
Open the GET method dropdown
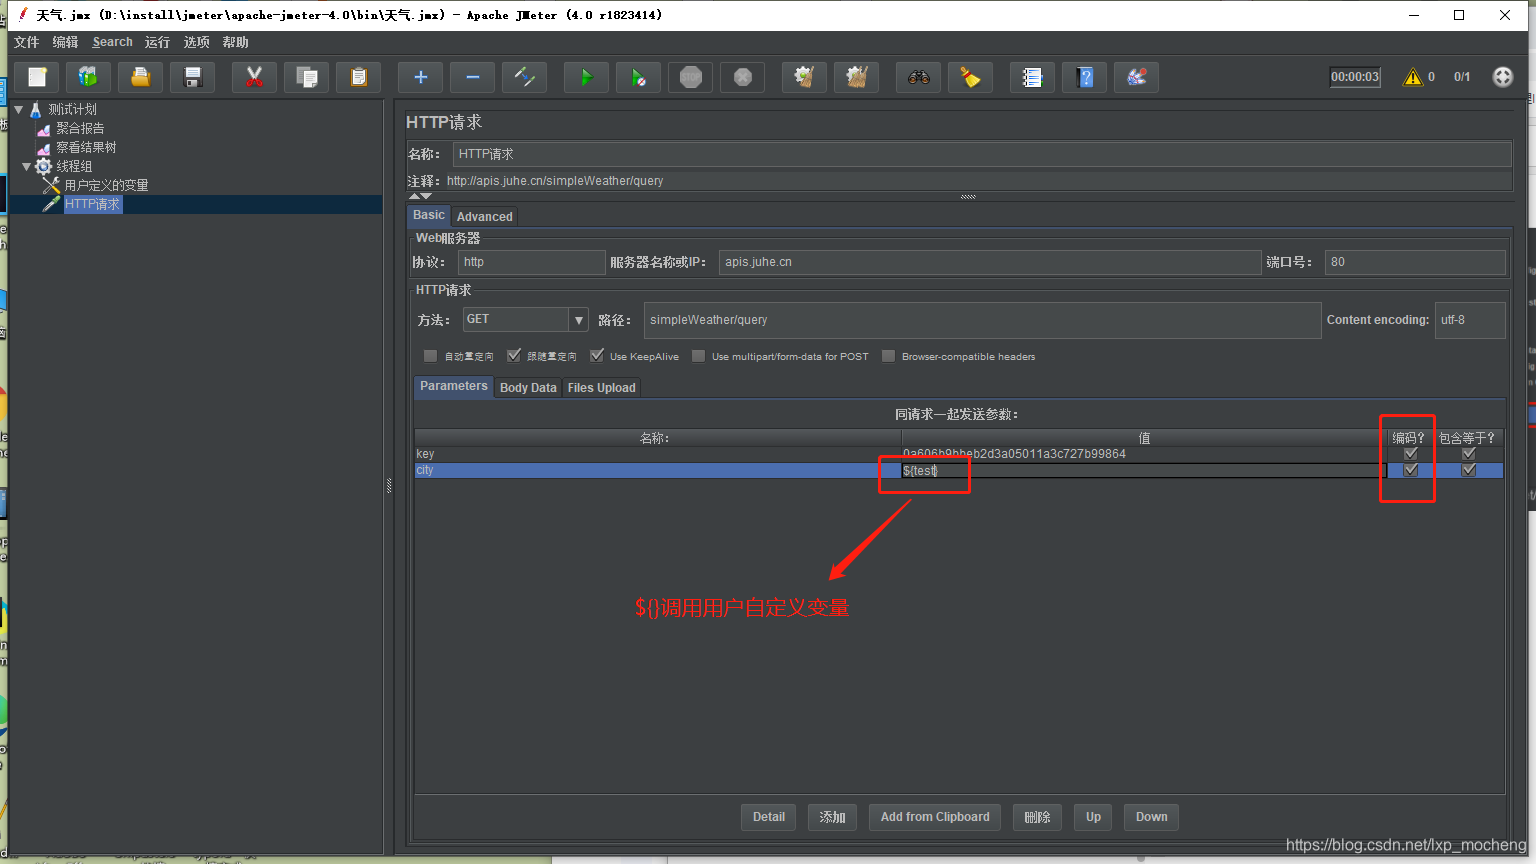click(578, 320)
